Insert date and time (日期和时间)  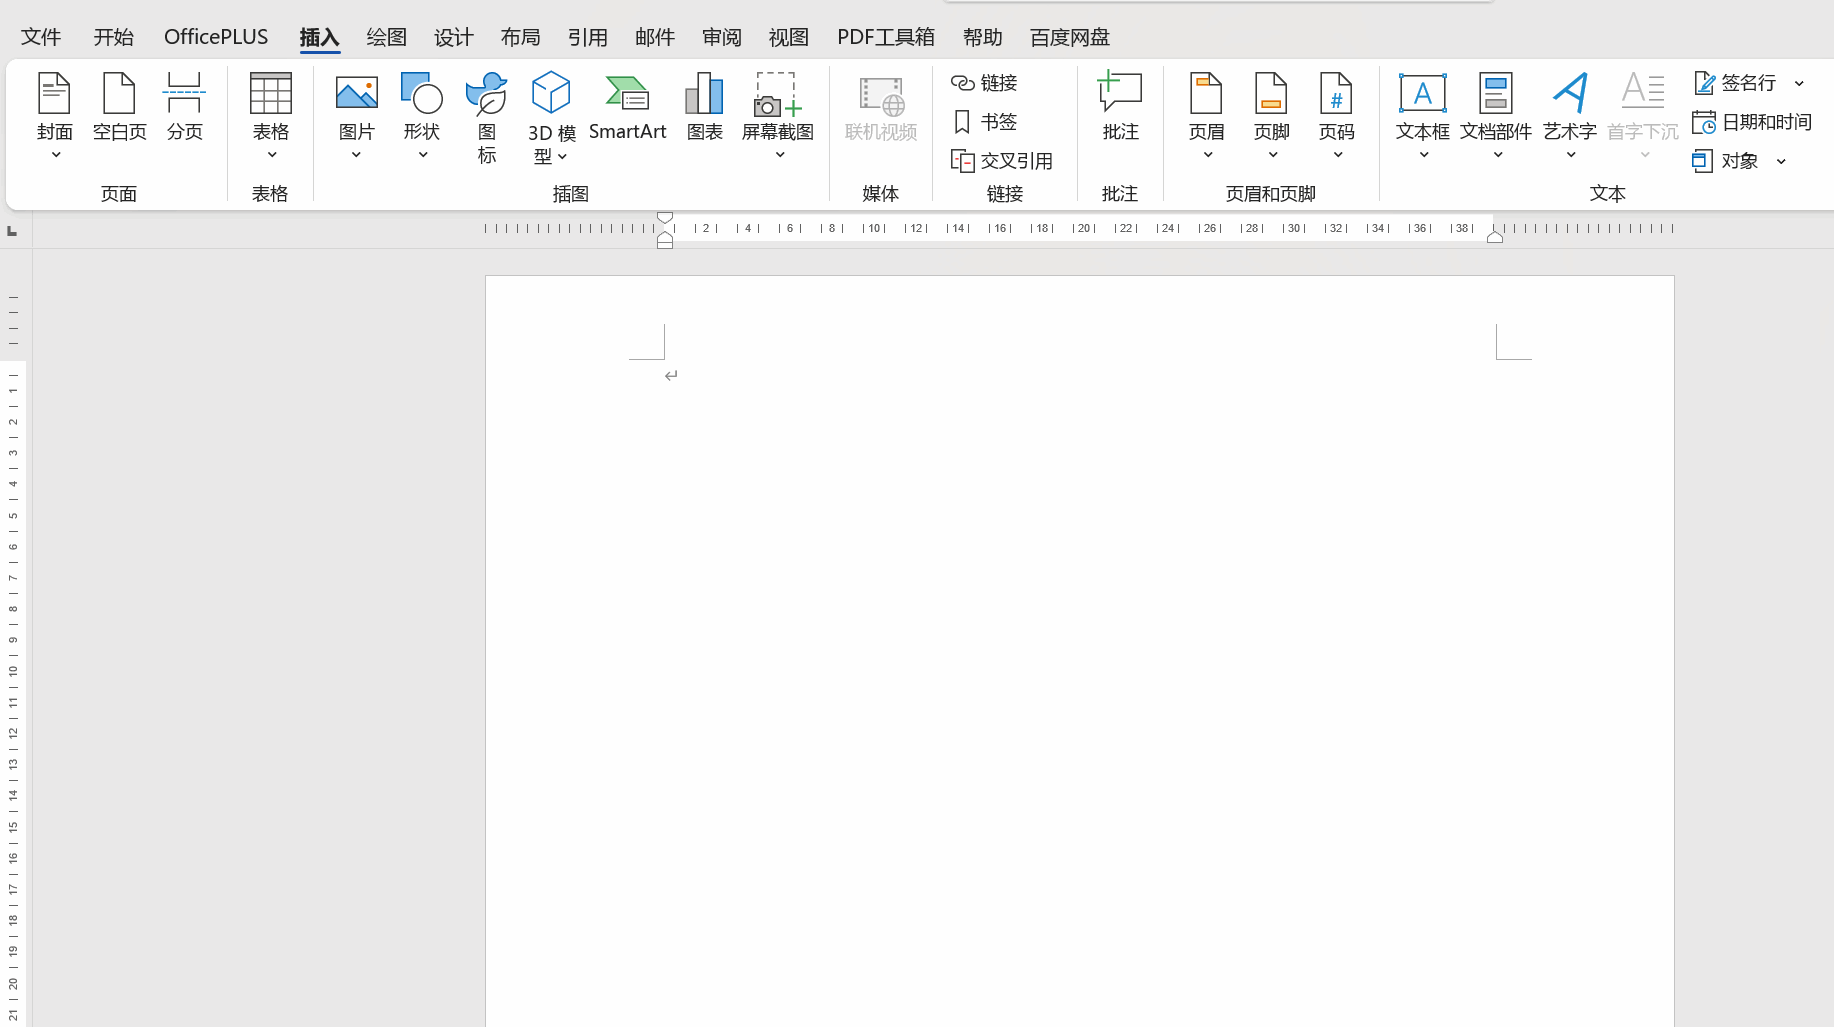coord(1752,122)
